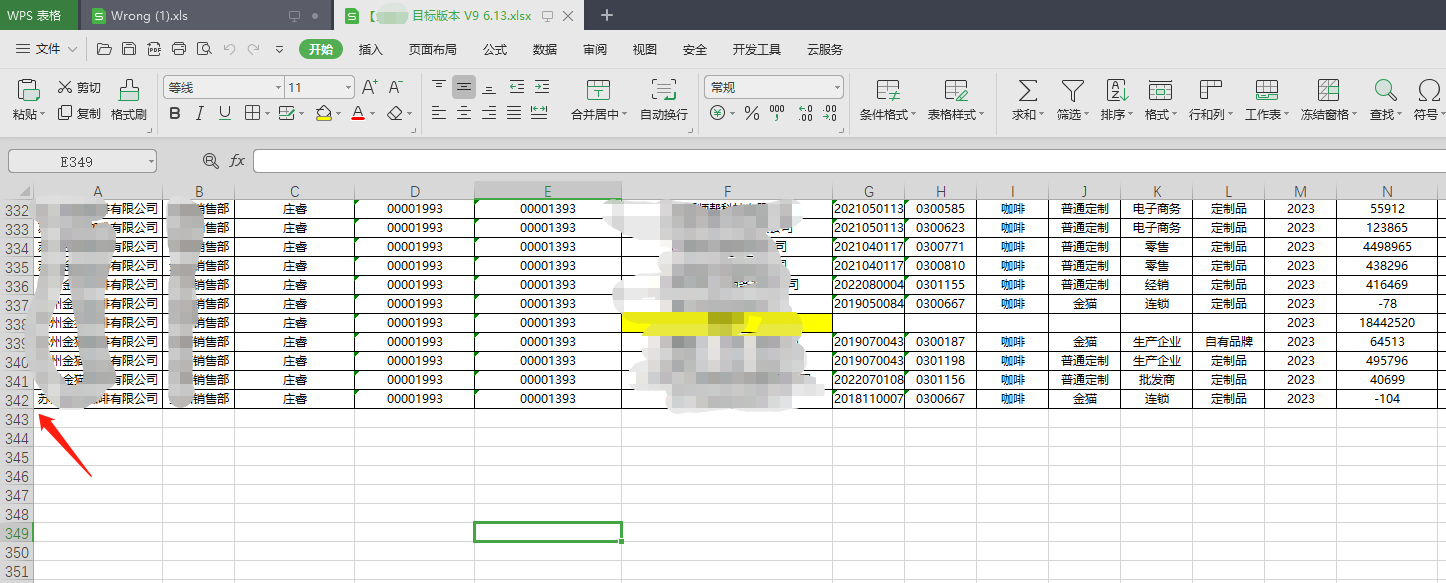Decrease indent icon
This screenshot has width=1446, height=583.
coord(516,87)
